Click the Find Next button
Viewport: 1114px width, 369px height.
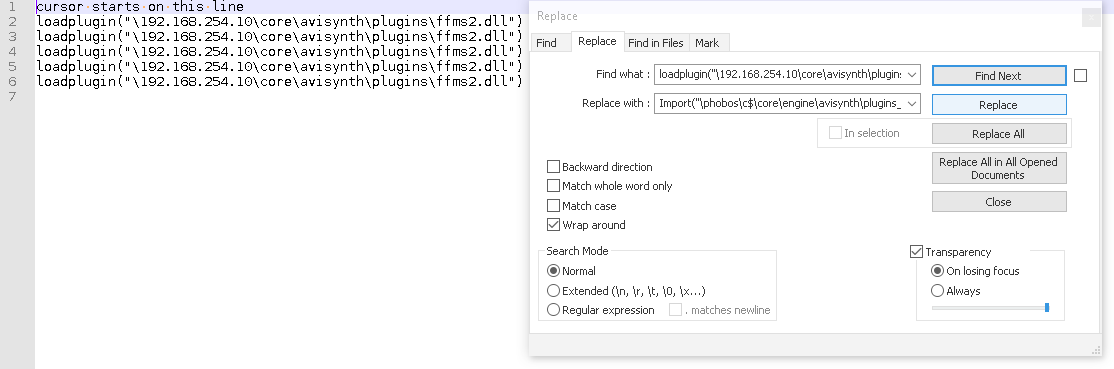click(999, 75)
